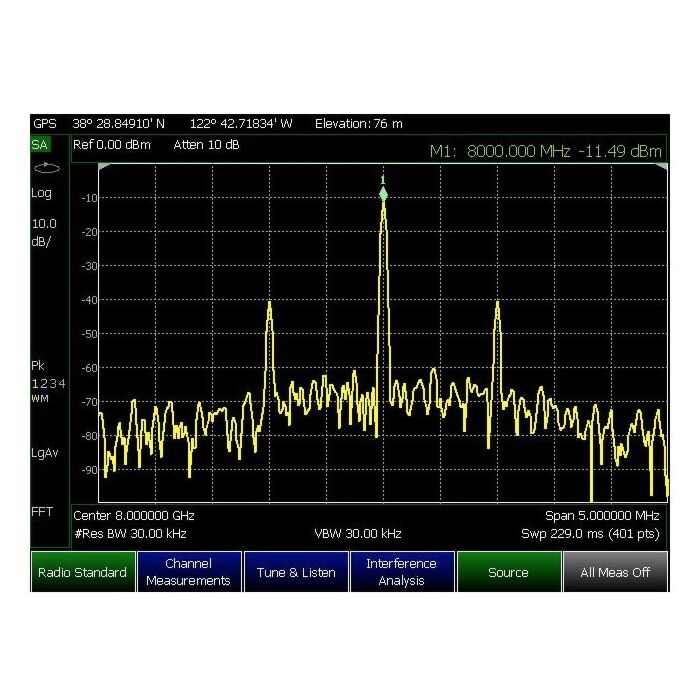Select the Log scale indicator
700x700 pixels.
[x=43, y=193]
